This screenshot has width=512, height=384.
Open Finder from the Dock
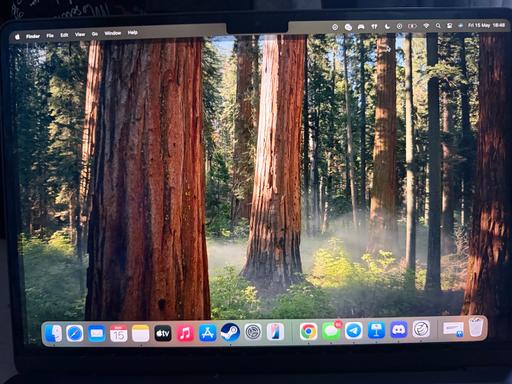pyautogui.click(x=53, y=333)
